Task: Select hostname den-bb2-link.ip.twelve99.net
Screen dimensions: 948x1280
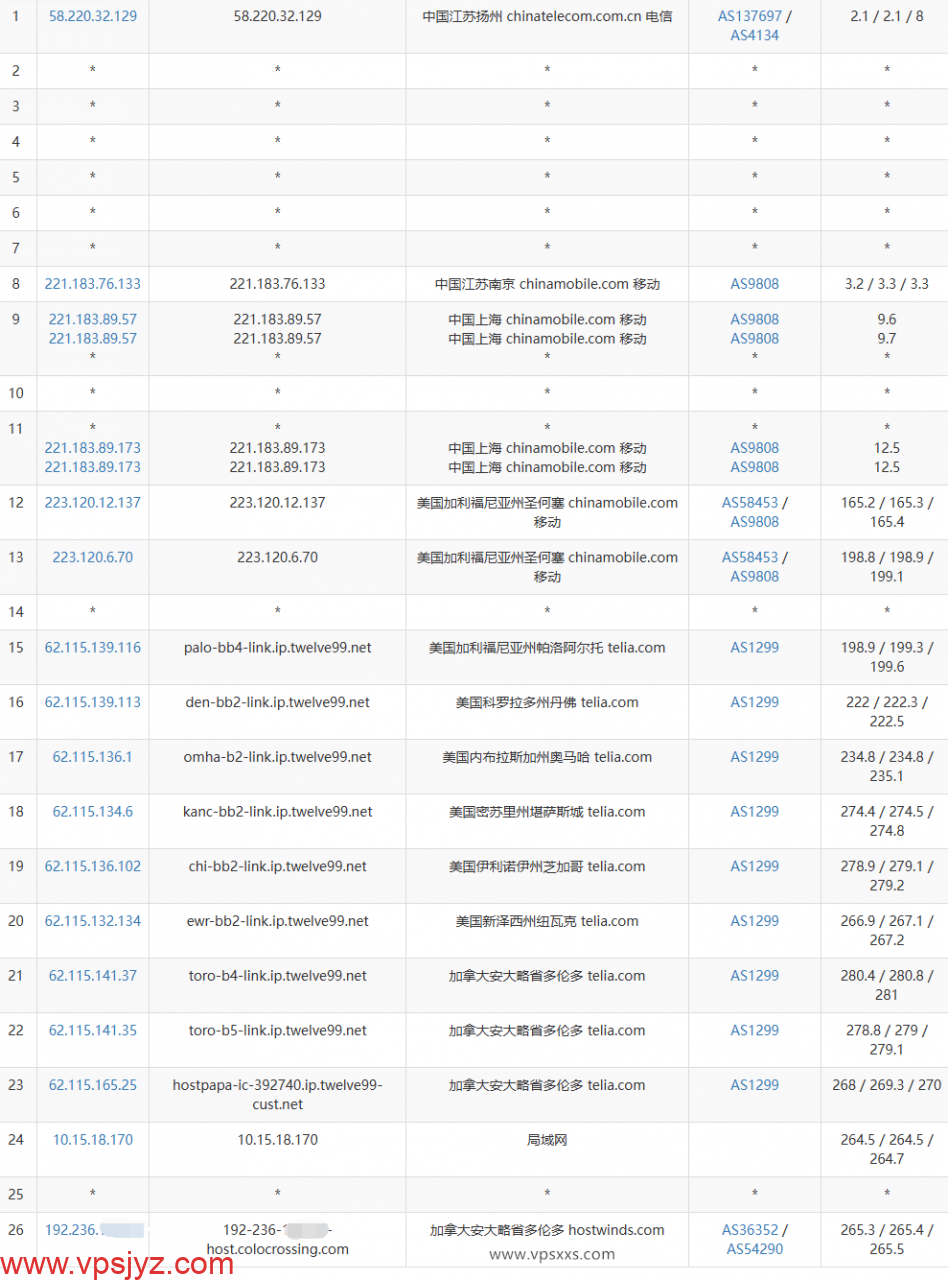Action: click(x=277, y=703)
